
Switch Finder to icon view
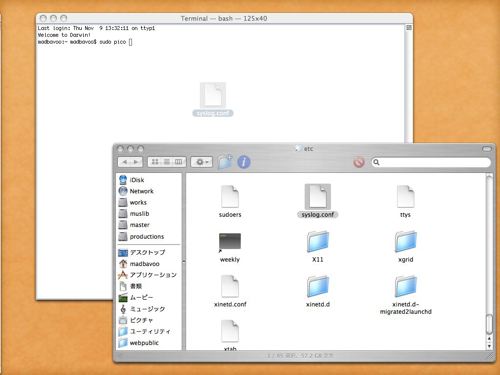[155, 162]
